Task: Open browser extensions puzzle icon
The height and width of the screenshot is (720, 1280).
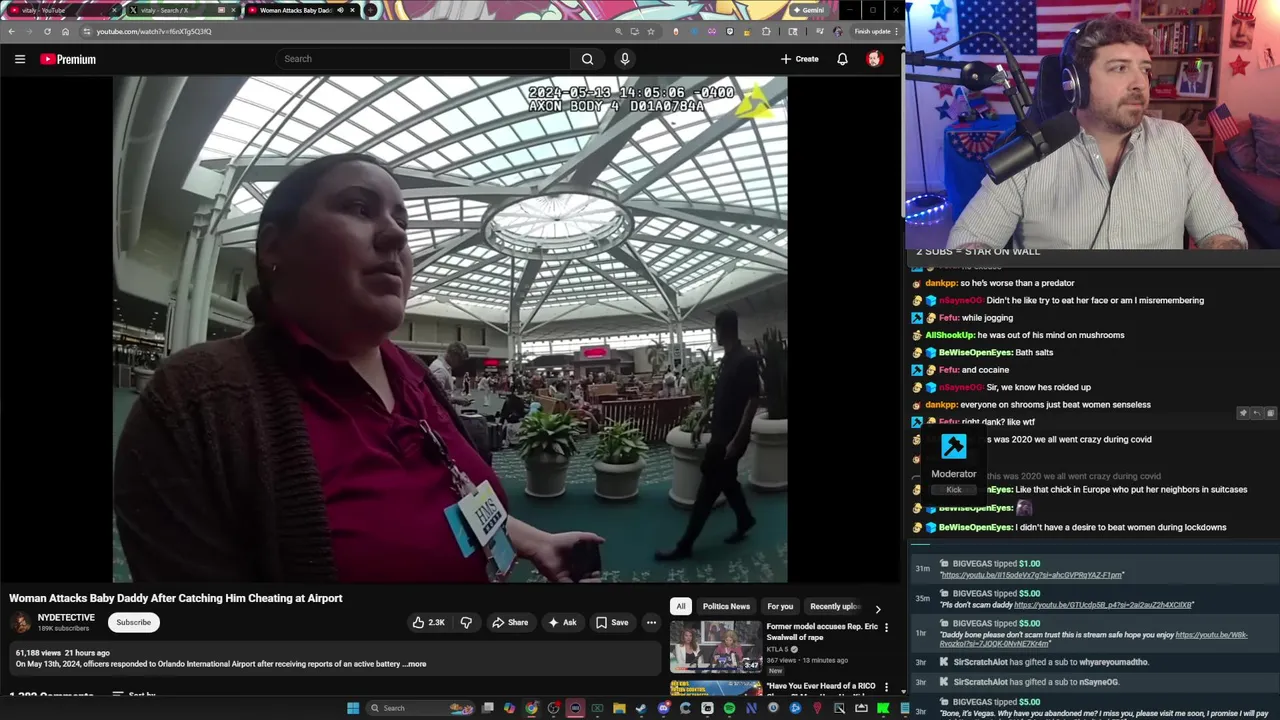Action: point(766,31)
